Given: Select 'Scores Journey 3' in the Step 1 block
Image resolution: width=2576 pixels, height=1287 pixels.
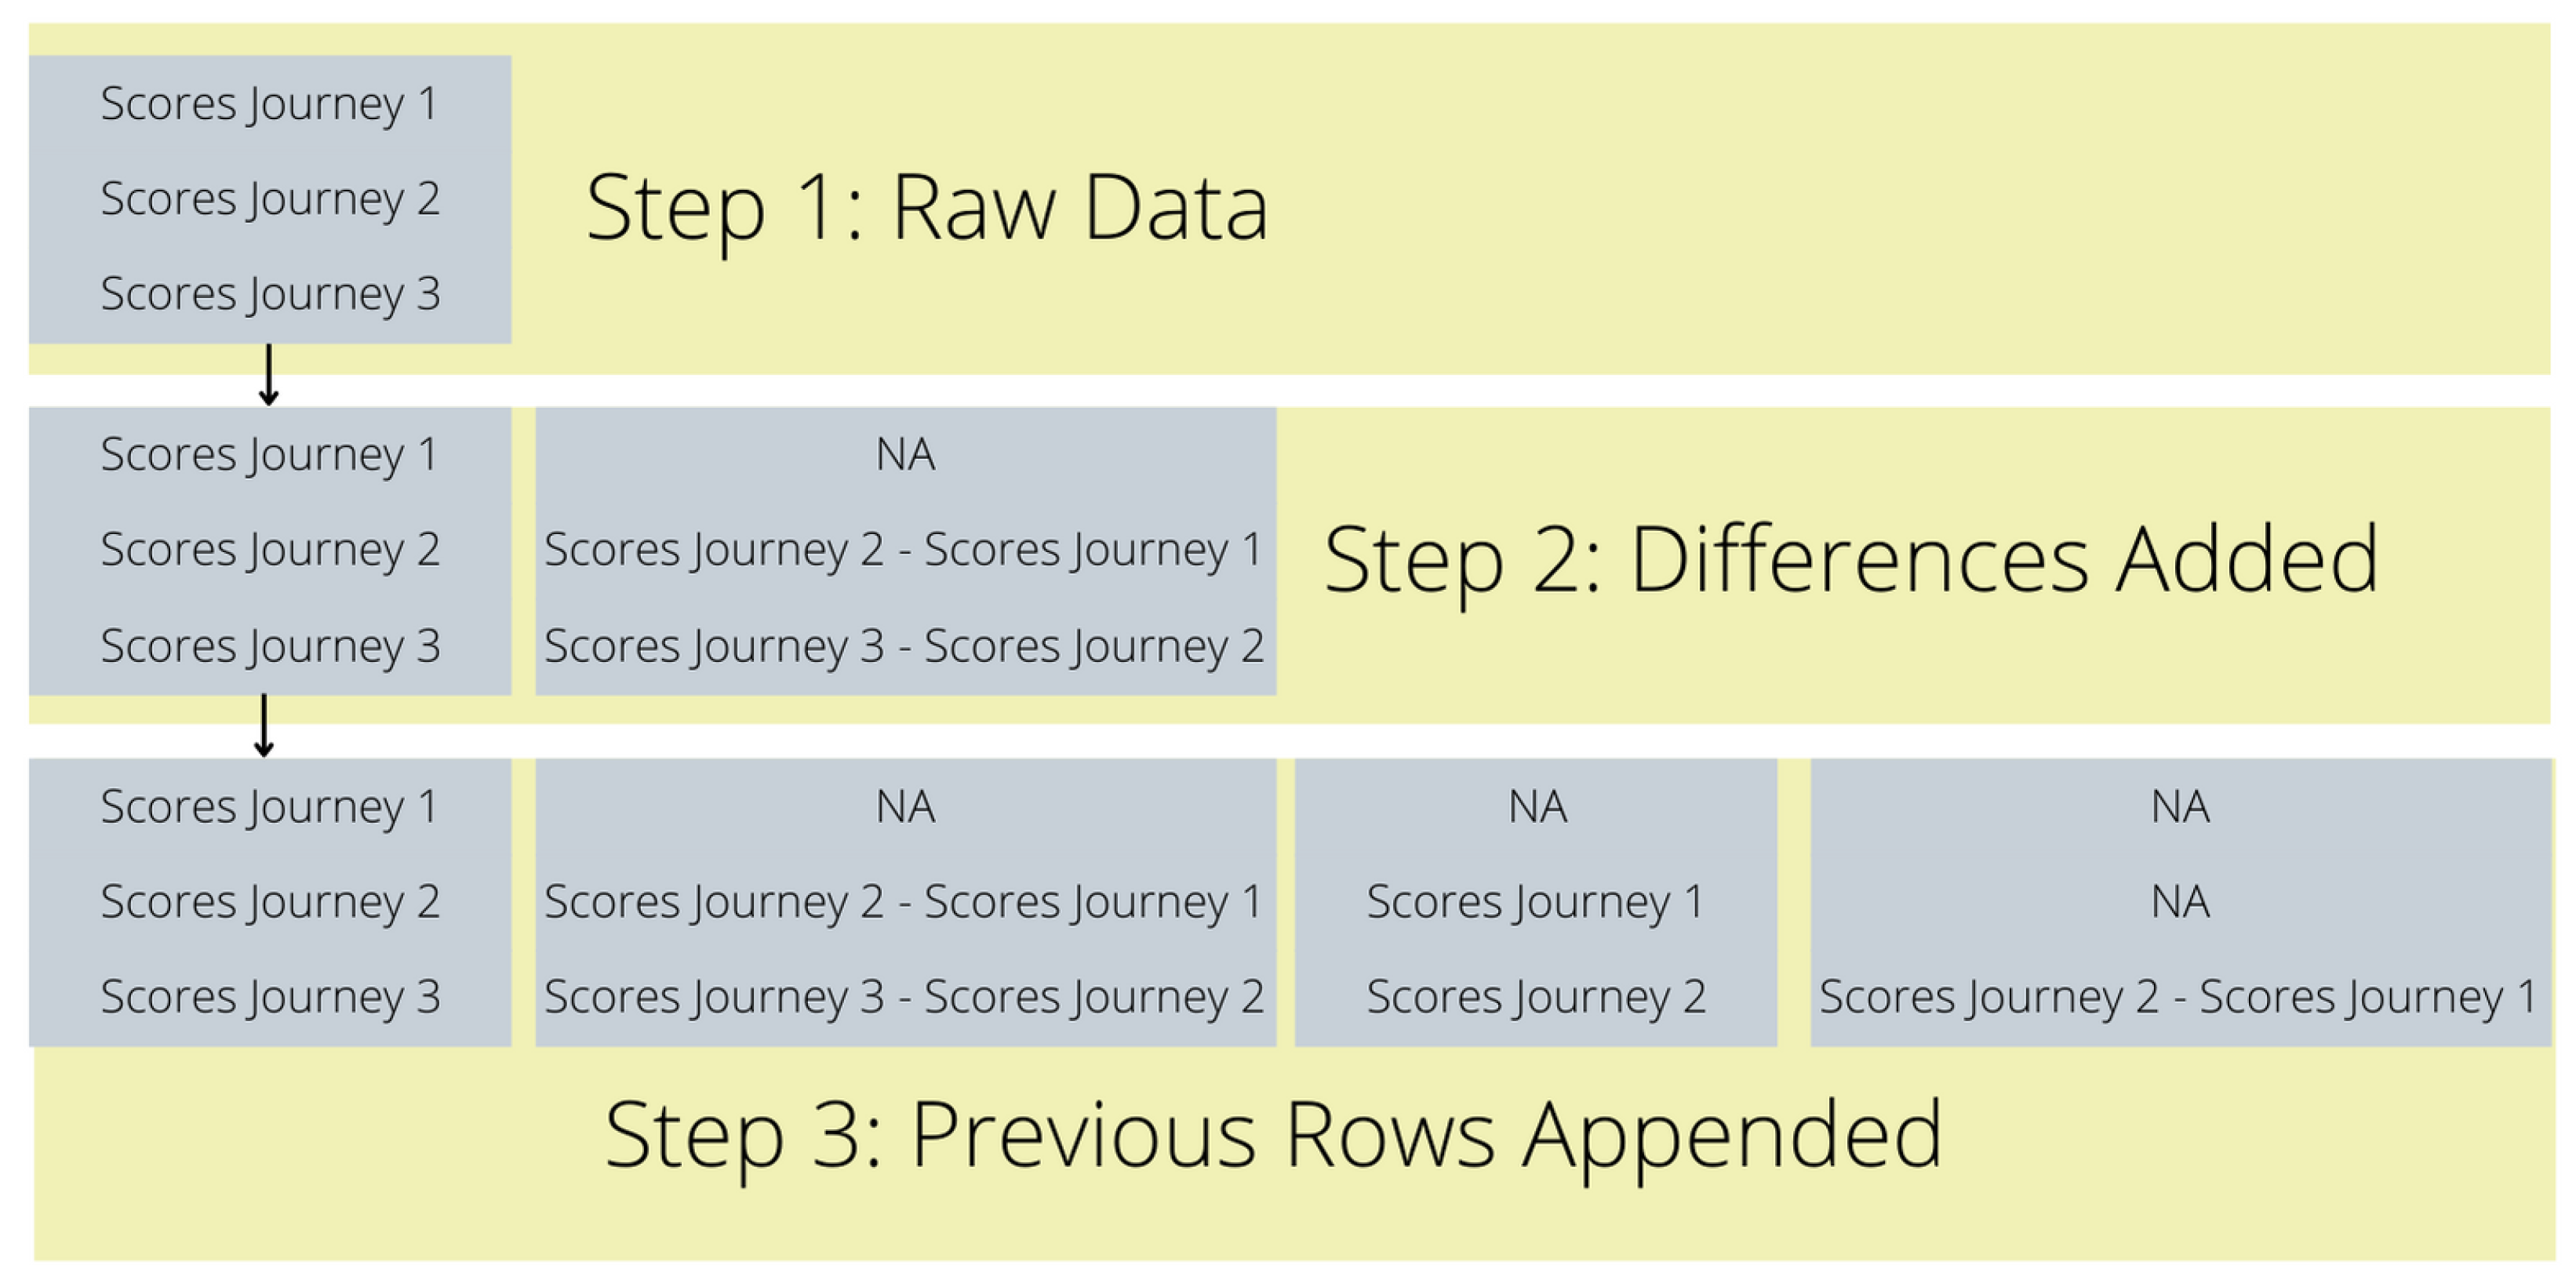Looking at the screenshot, I should (x=270, y=294).
